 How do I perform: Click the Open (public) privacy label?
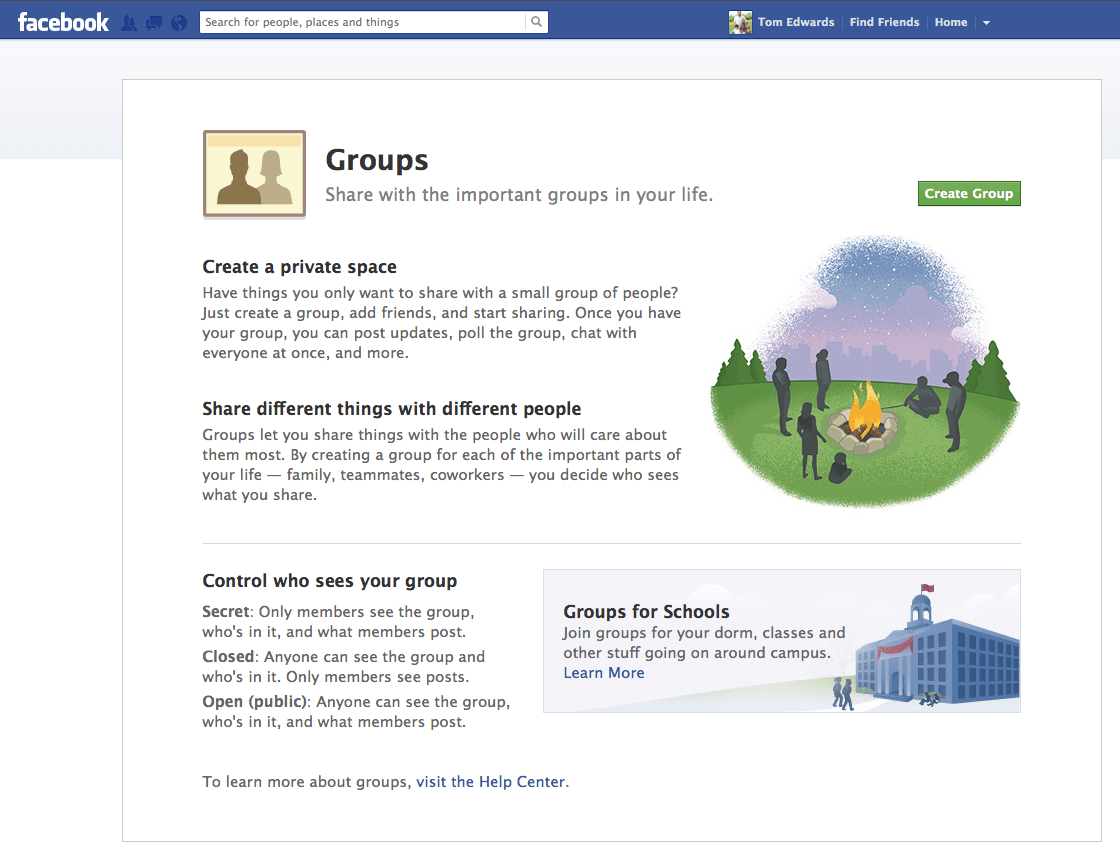pyautogui.click(x=254, y=702)
